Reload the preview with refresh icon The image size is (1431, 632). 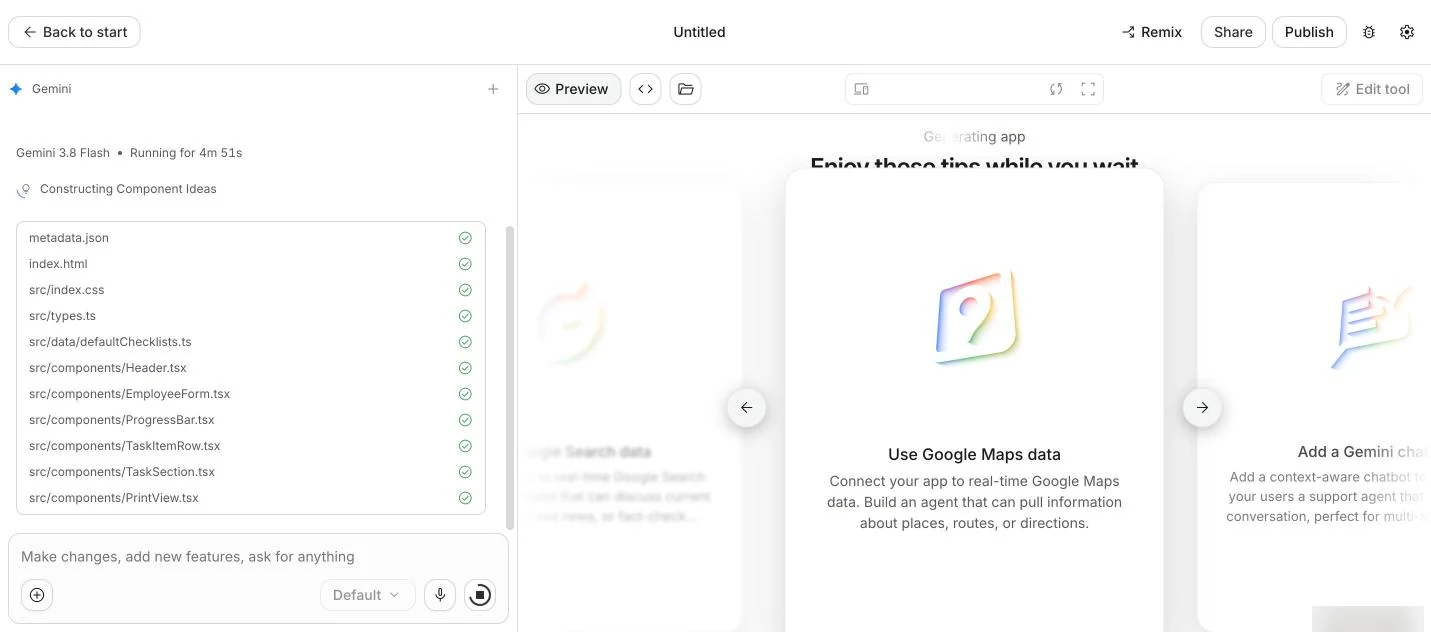1056,89
